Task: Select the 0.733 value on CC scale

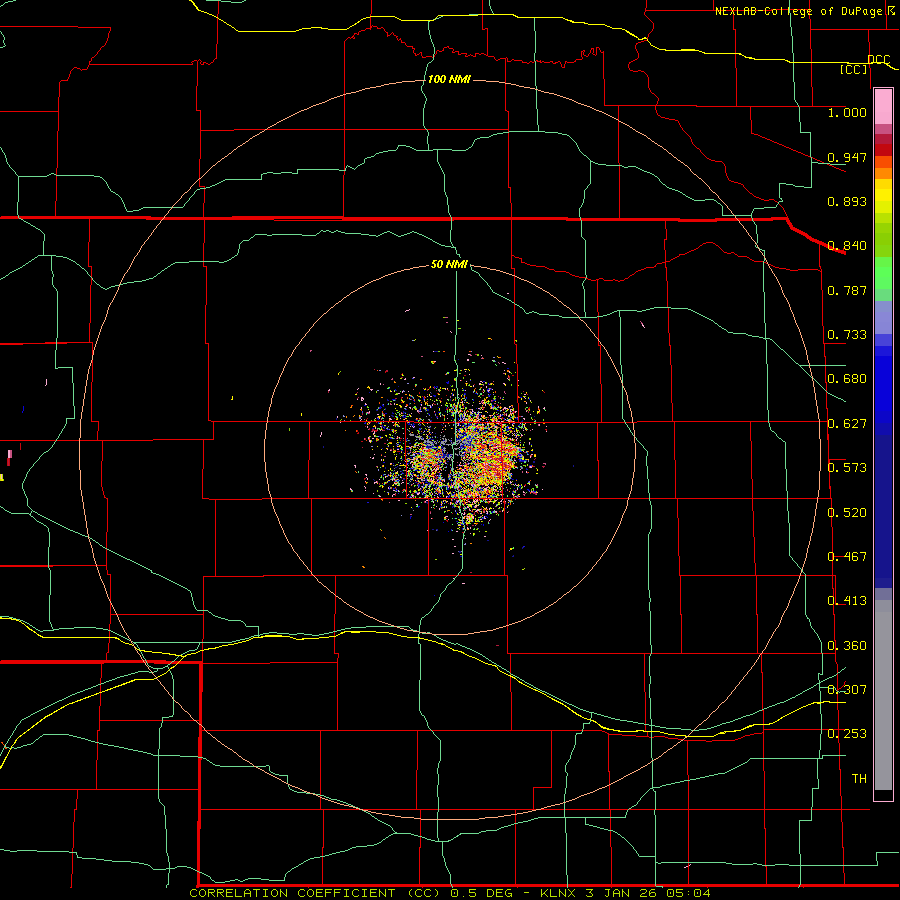Action: pos(847,335)
